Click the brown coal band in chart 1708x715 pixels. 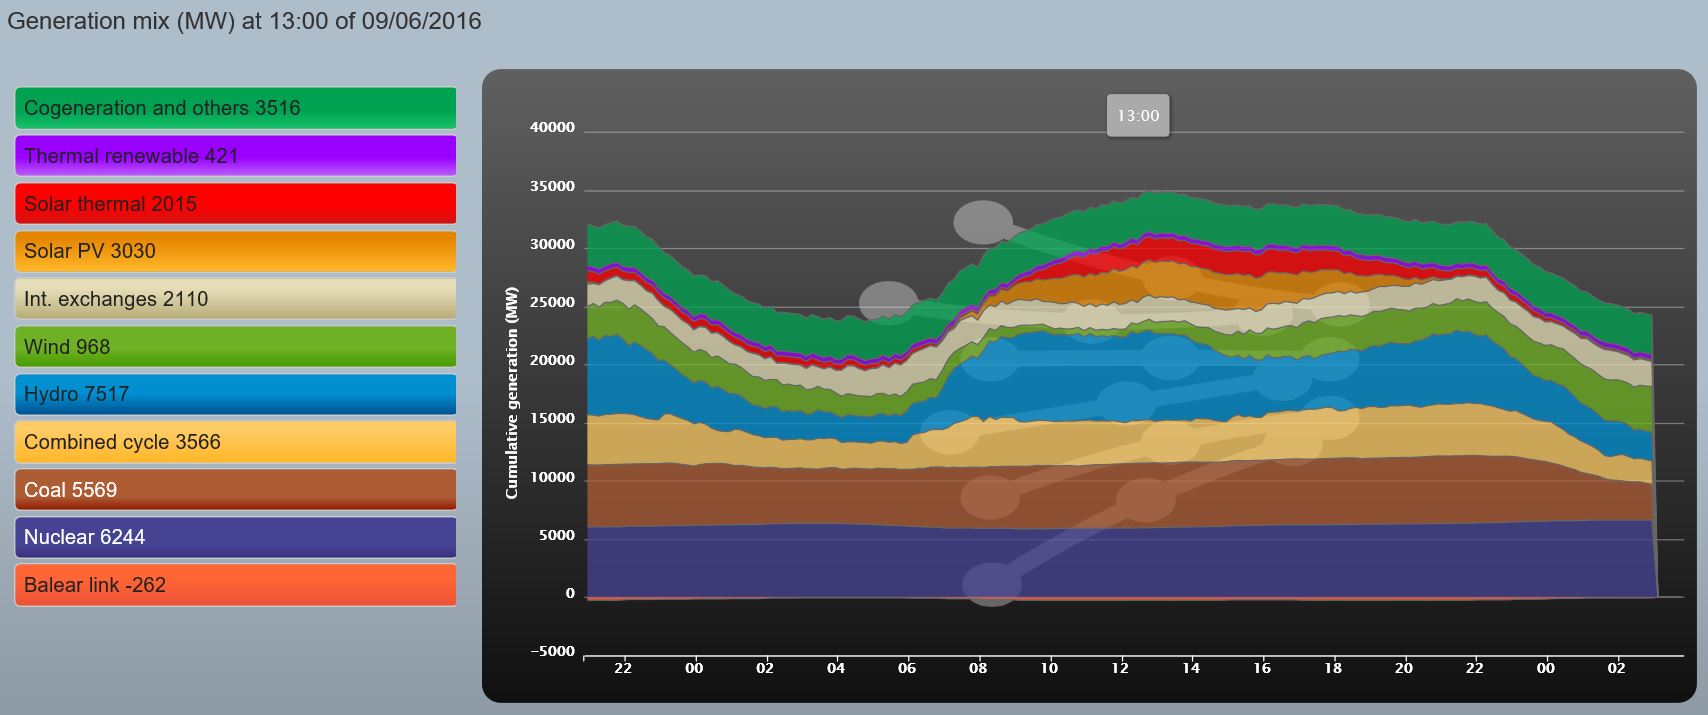coord(800,495)
